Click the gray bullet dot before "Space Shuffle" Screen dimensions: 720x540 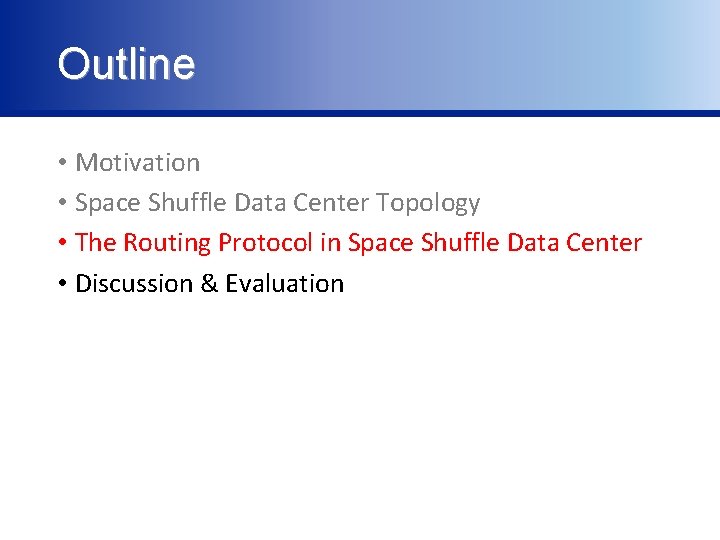[63, 202]
